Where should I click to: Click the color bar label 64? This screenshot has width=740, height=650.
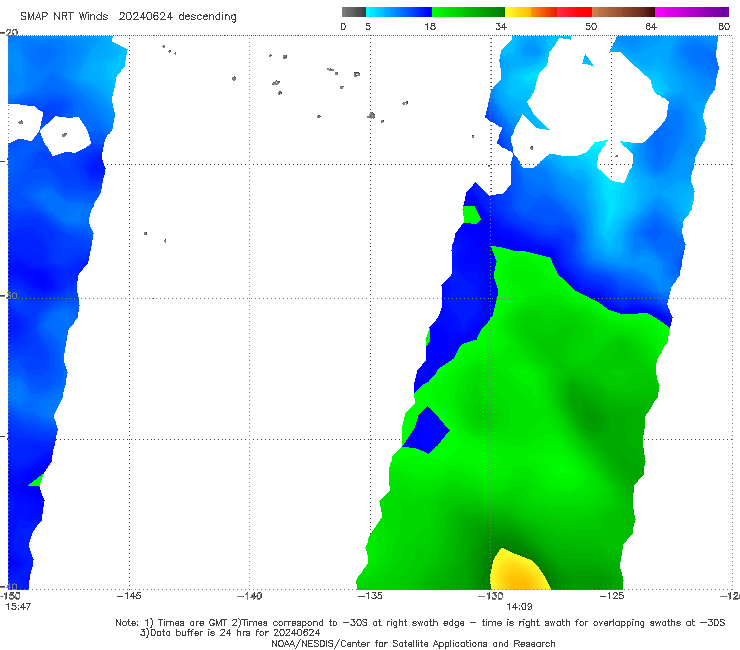point(651,26)
